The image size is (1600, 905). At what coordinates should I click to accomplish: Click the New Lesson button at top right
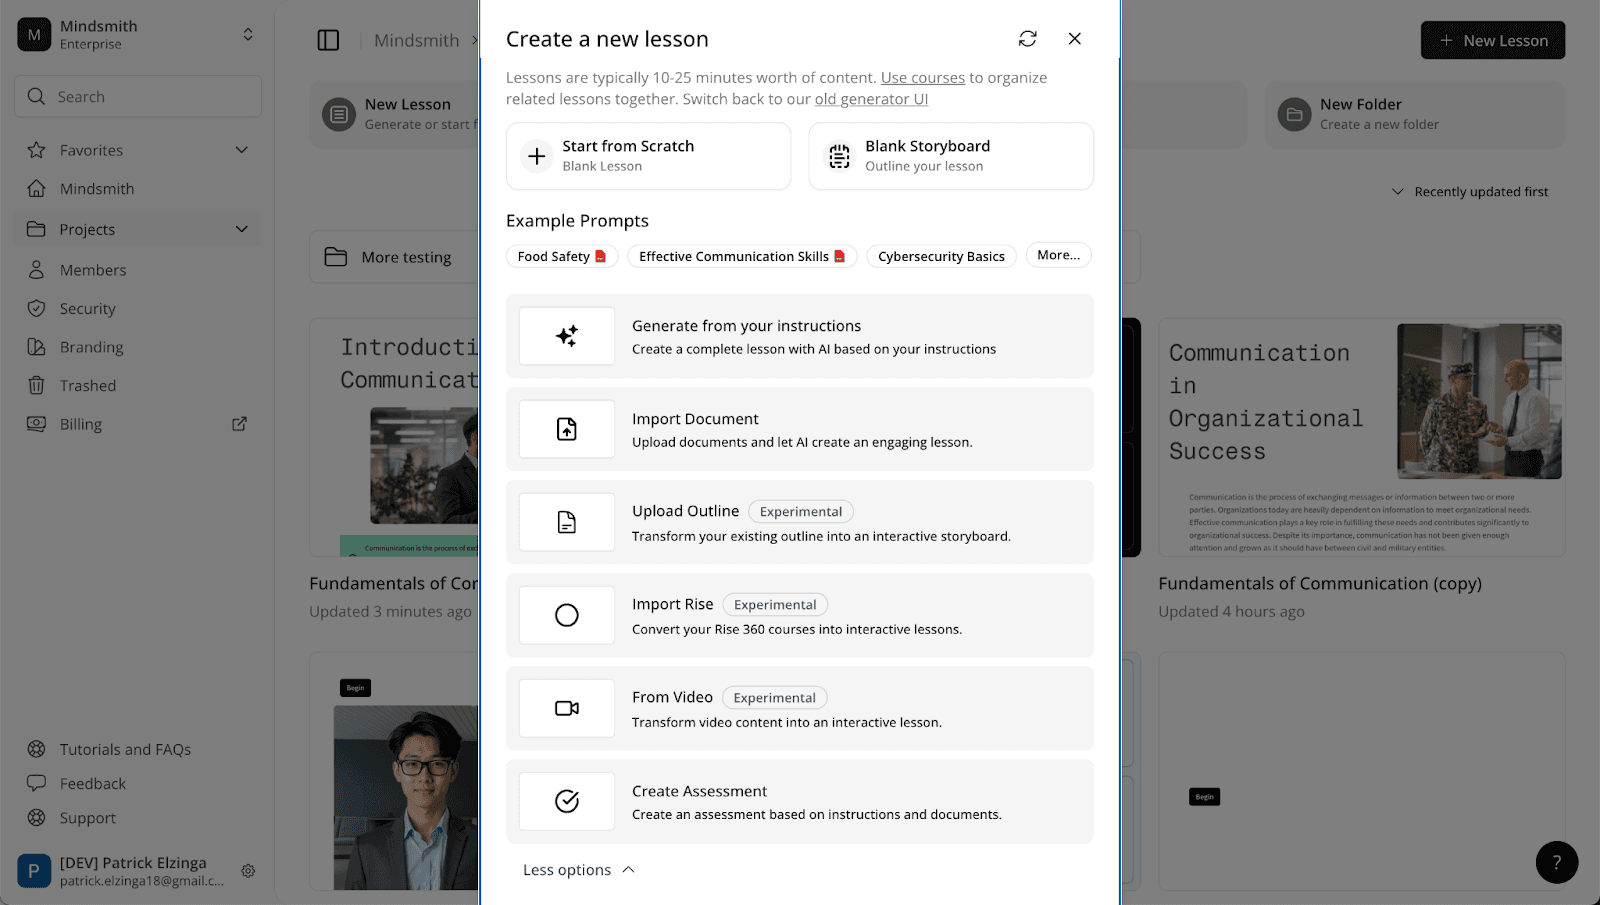1493,40
